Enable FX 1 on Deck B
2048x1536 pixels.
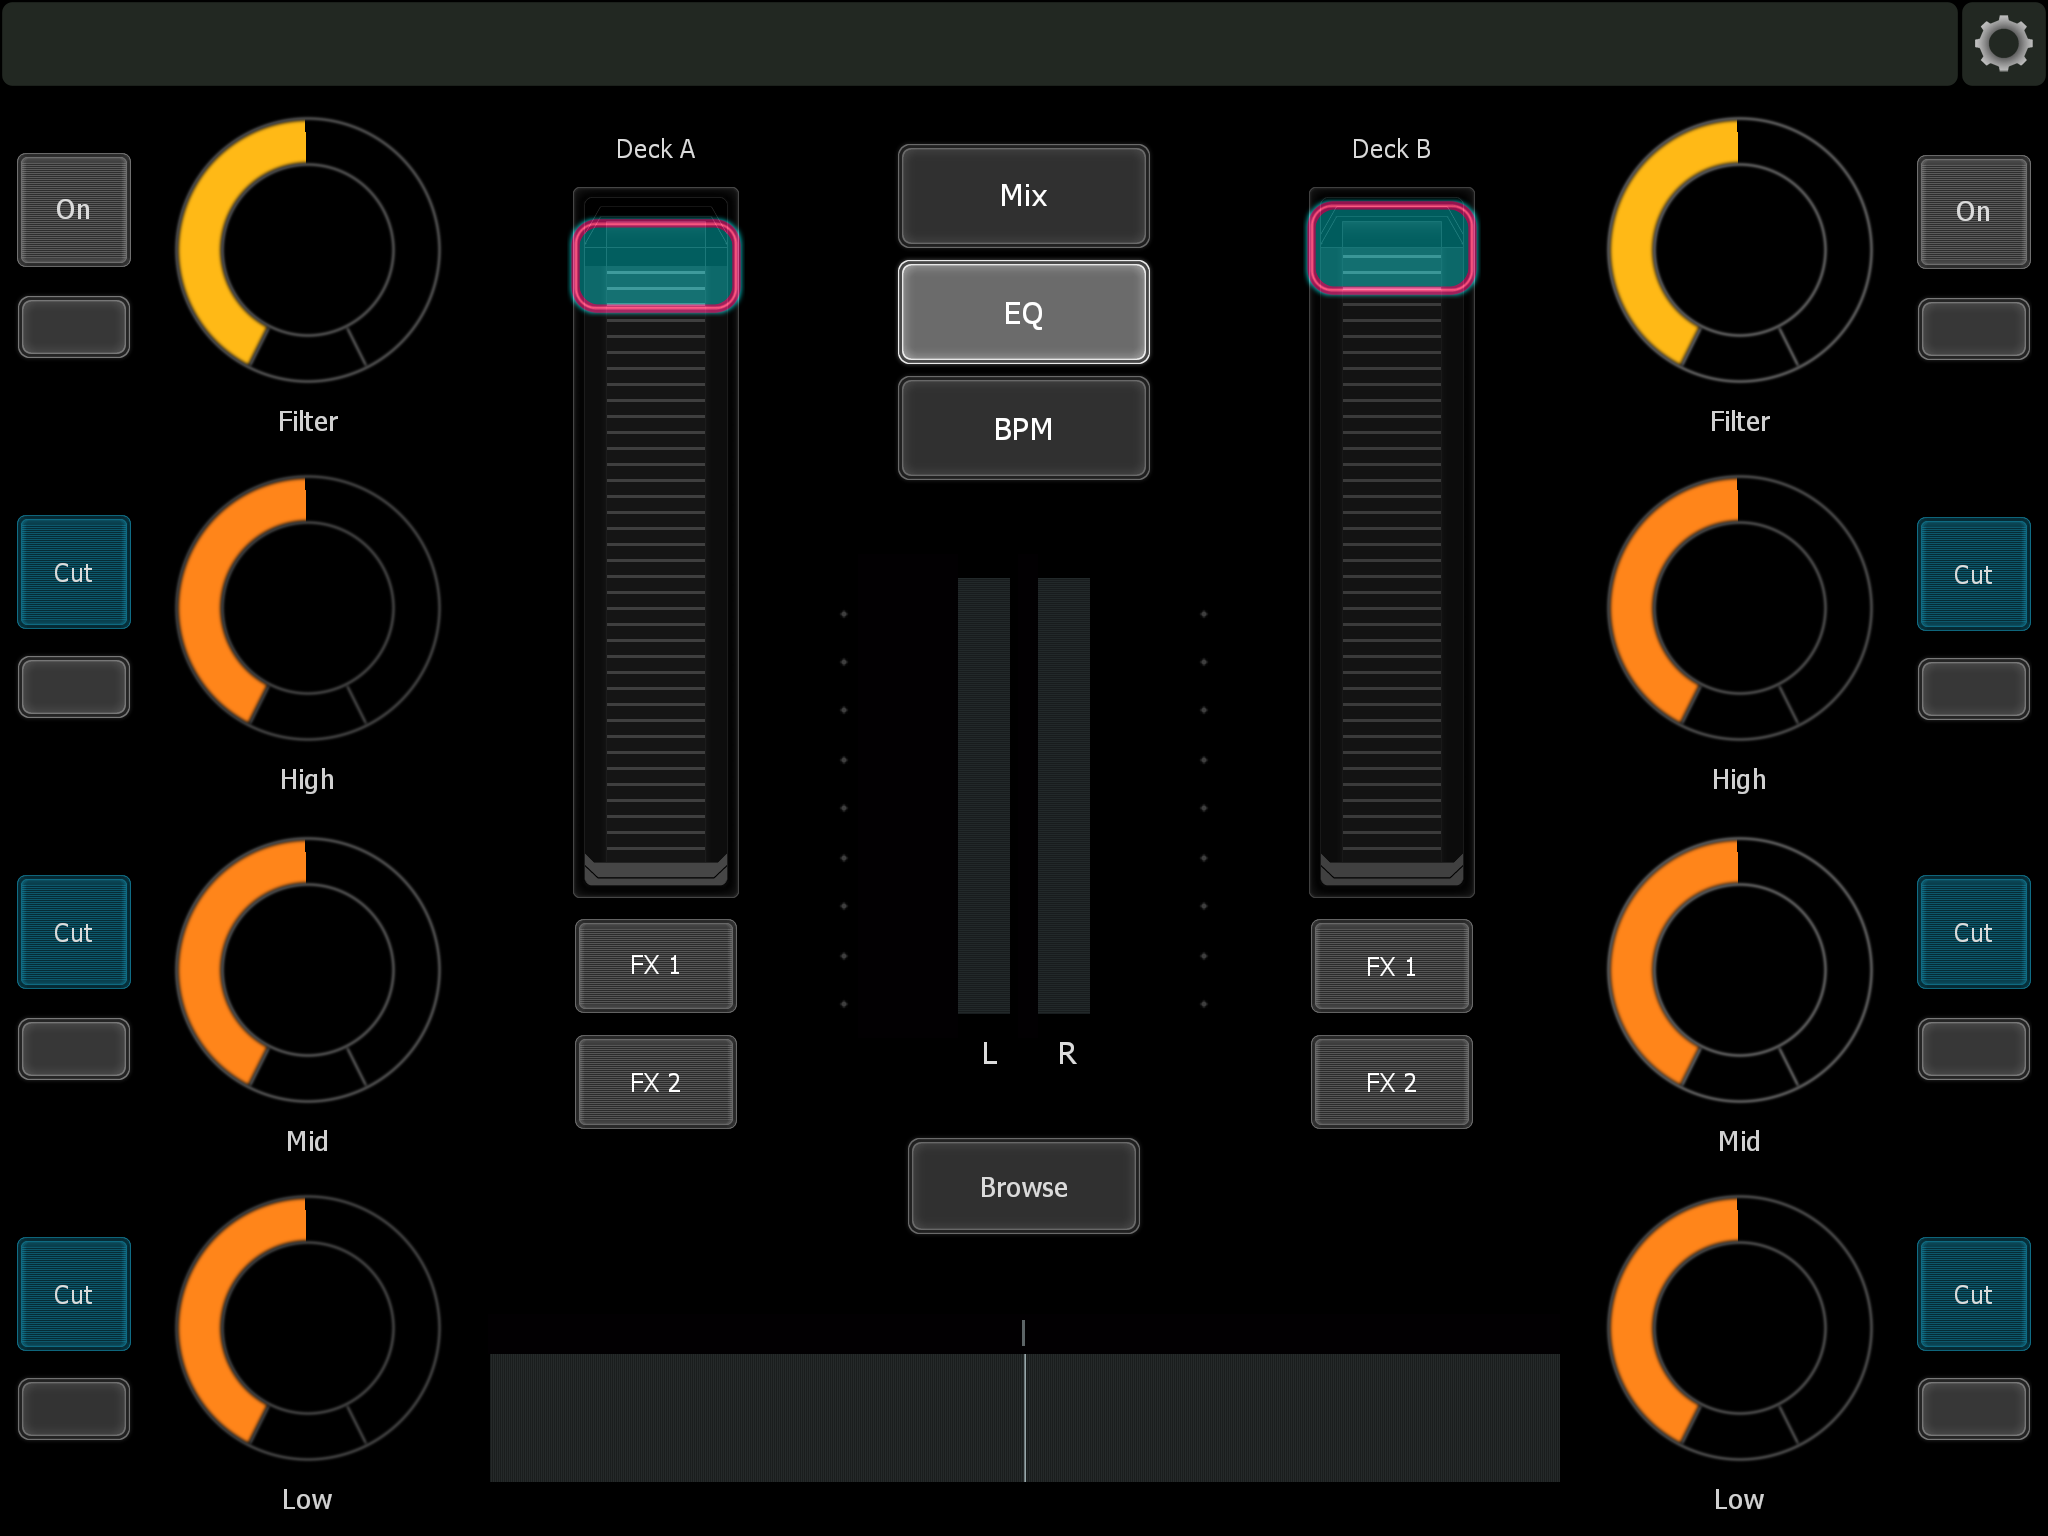(x=1392, y=966)
